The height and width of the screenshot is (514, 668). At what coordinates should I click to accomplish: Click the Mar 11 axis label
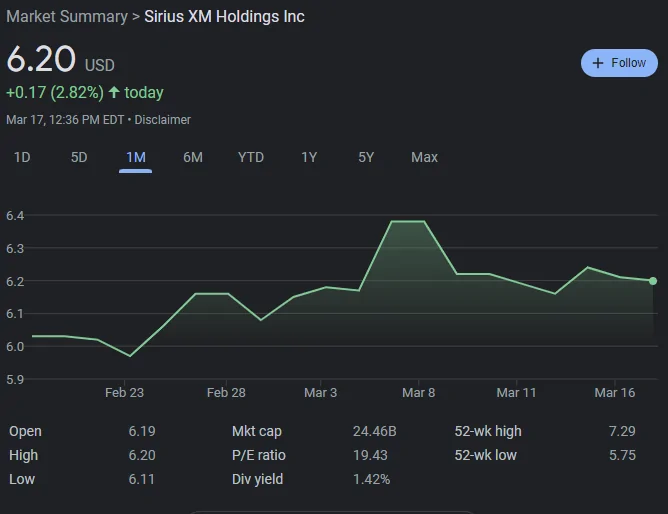pos(516,392)
